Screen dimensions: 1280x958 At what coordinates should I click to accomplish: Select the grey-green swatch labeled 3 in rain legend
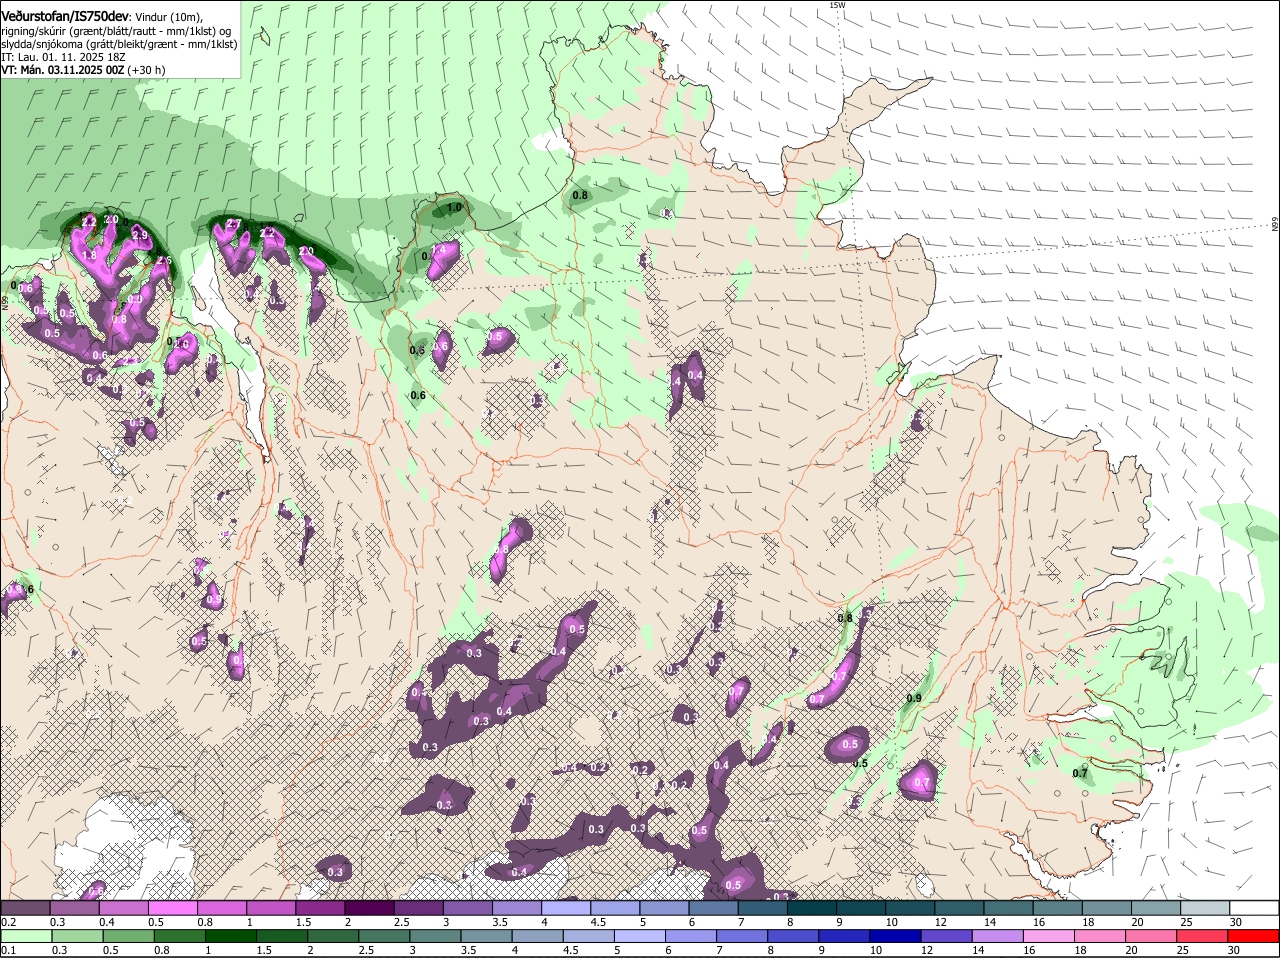[x=435, y=936]
